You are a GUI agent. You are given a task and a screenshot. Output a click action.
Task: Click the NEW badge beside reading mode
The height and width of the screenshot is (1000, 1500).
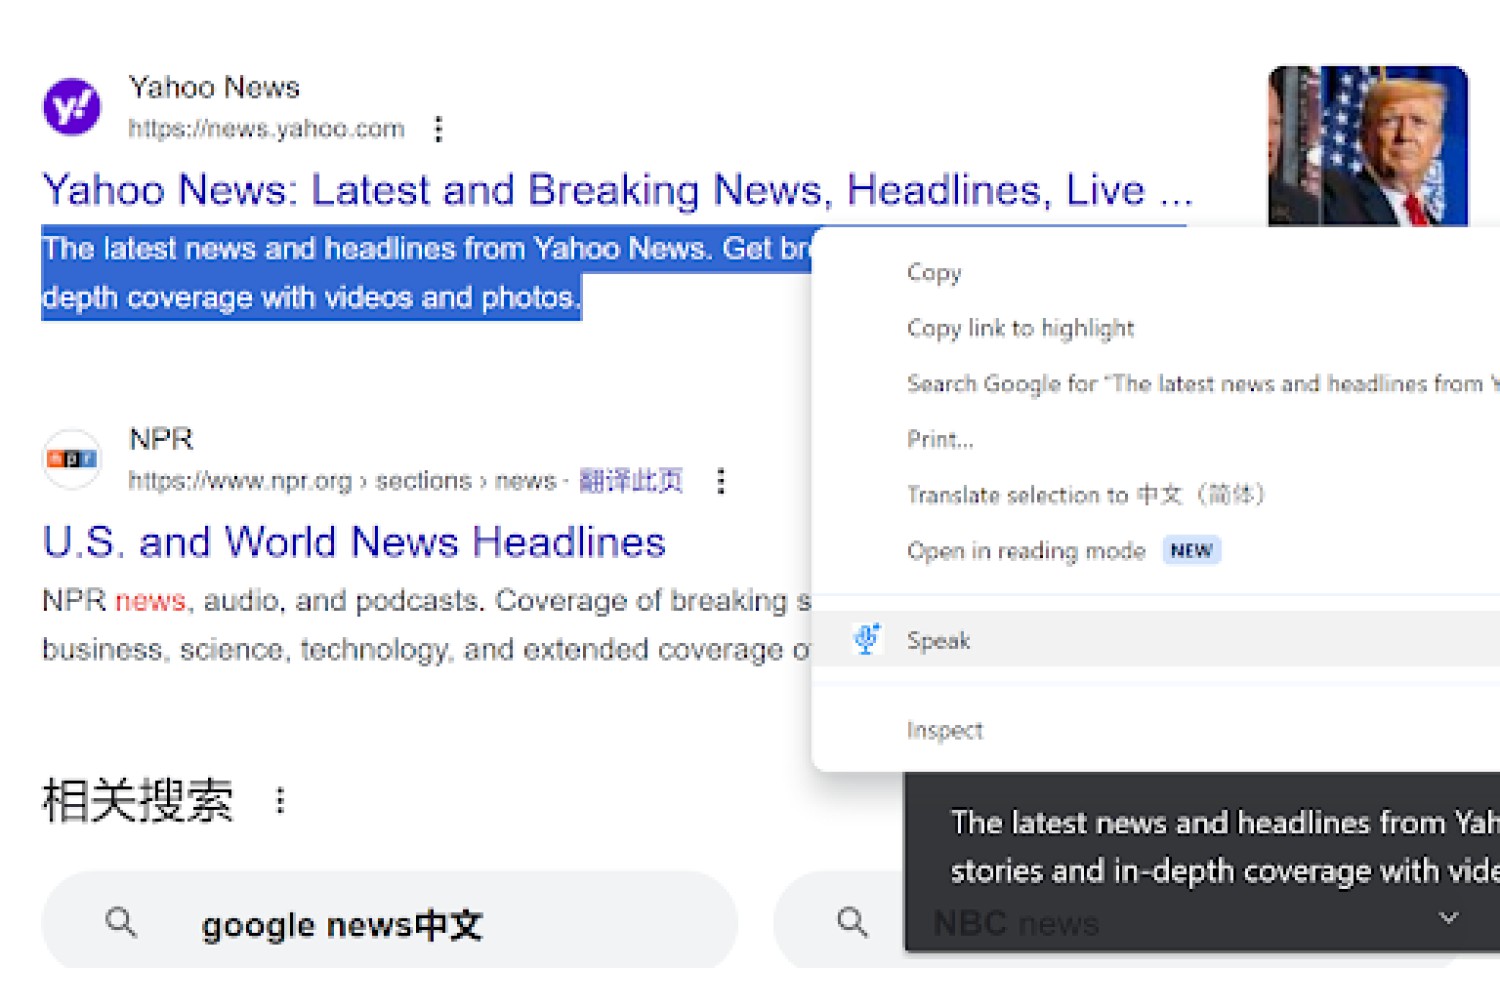pos(1191,551)
